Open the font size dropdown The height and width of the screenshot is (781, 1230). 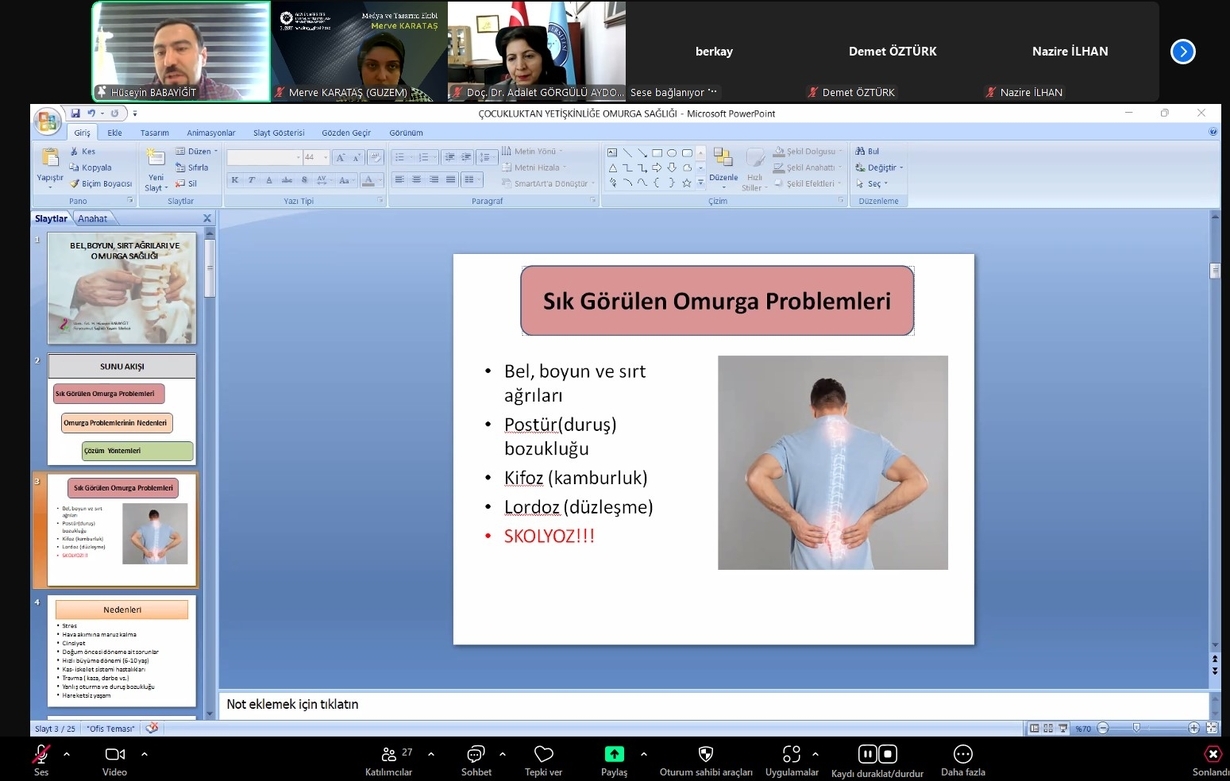(326, 157)
